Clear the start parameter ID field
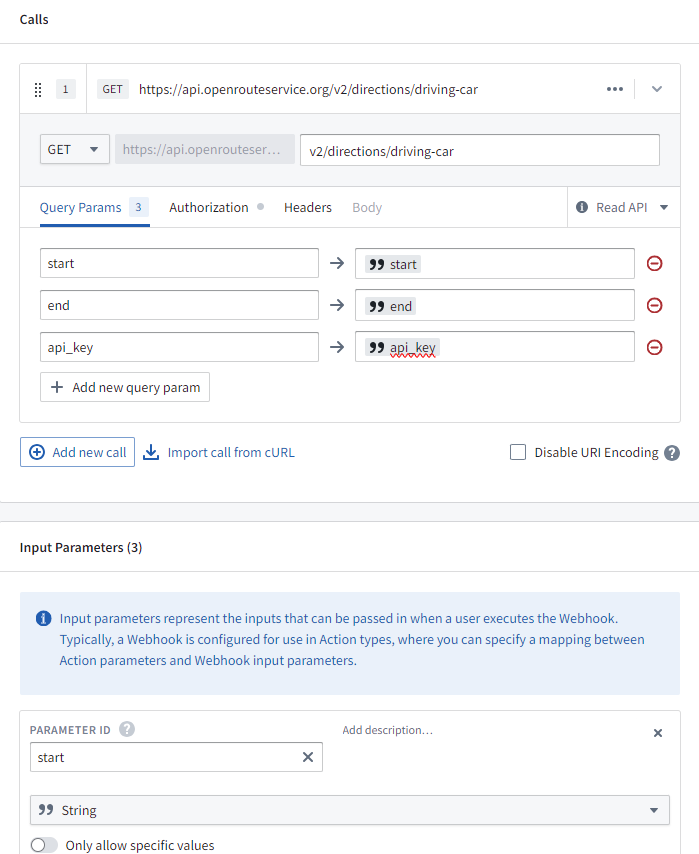699x854 pixels. pos(308,757)
